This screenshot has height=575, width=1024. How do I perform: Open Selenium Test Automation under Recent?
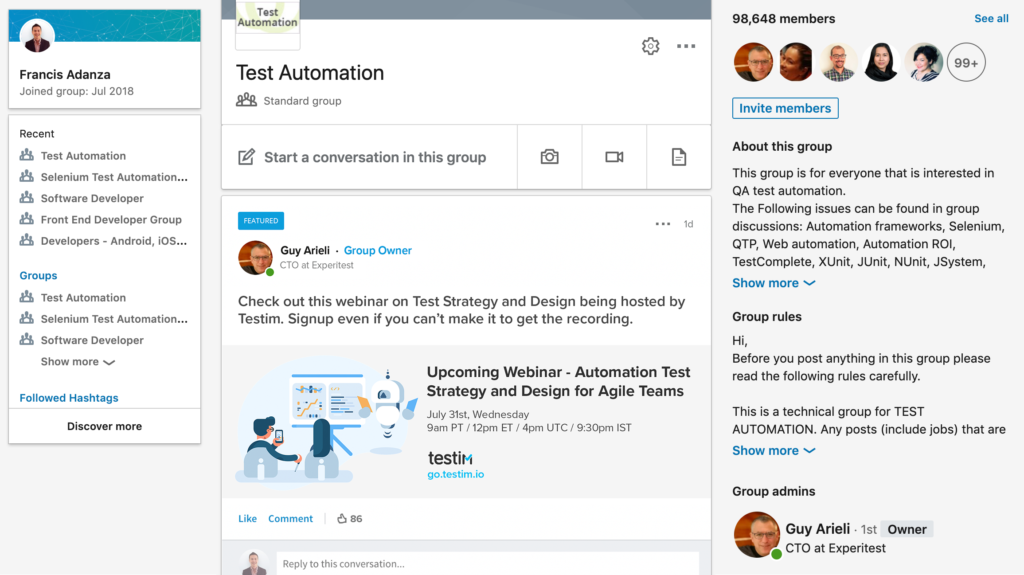(x=114, y=176)
